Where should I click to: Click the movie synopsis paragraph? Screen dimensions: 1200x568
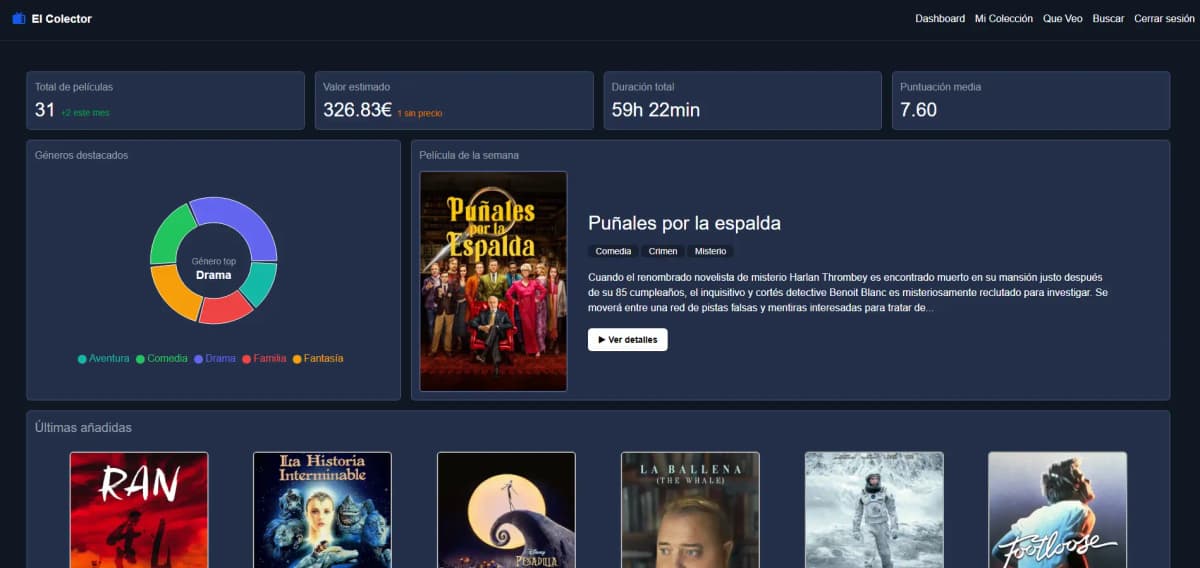tap(848, 292)
